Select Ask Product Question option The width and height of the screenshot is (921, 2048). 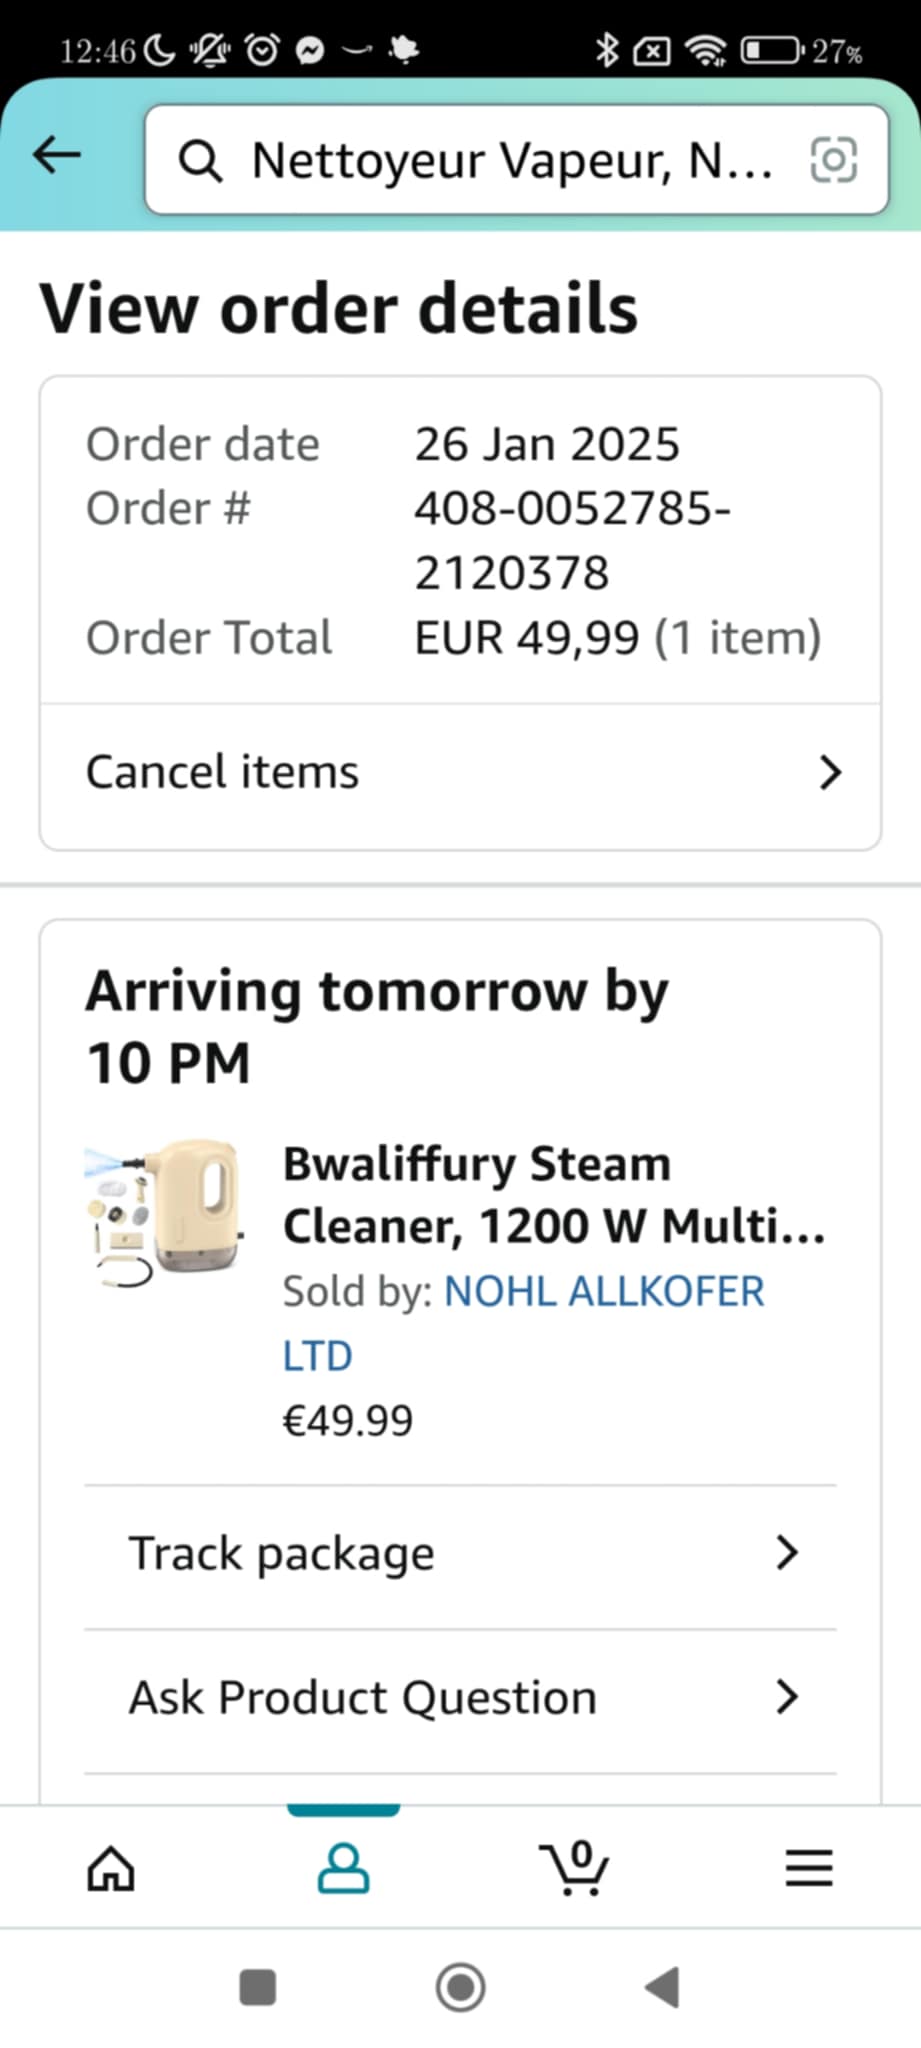pos(362,1698)
